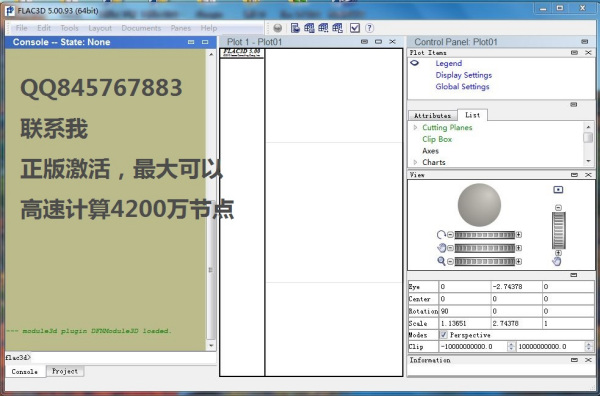Open the Documents menu
The height and width of the screenshot is (396, 600).
coord(141,28)
